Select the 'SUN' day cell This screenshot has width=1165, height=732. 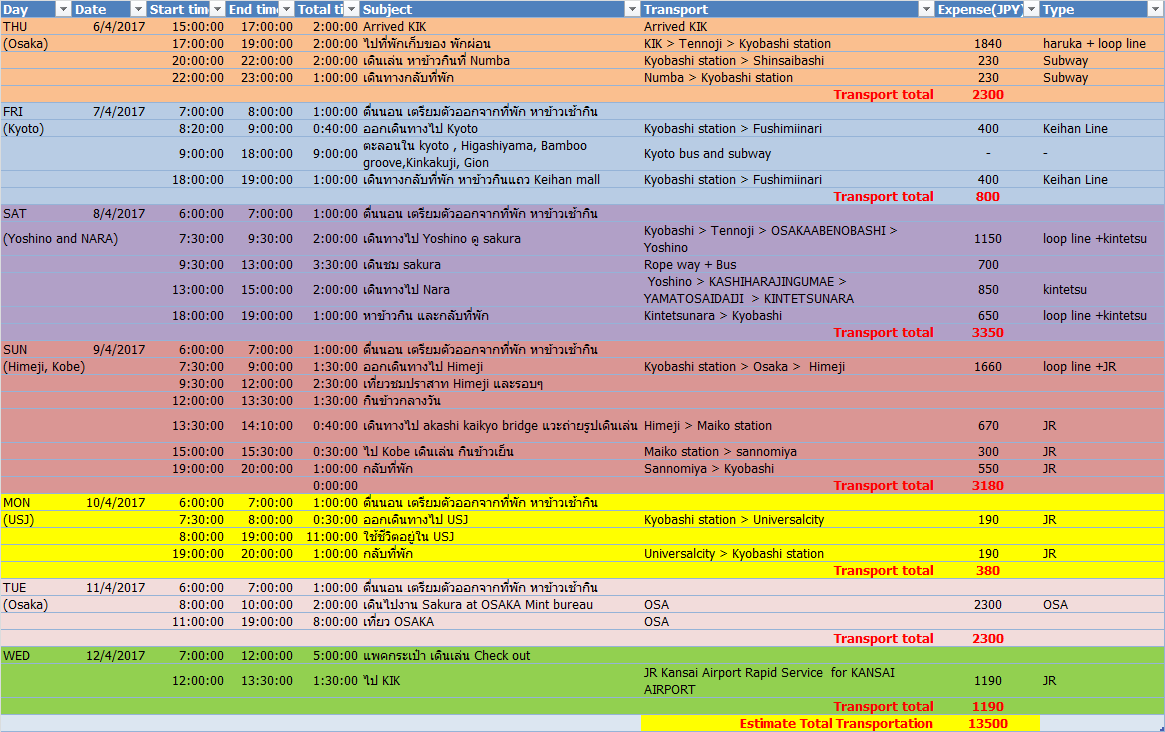pyautogui.click(x=15, y=350)
